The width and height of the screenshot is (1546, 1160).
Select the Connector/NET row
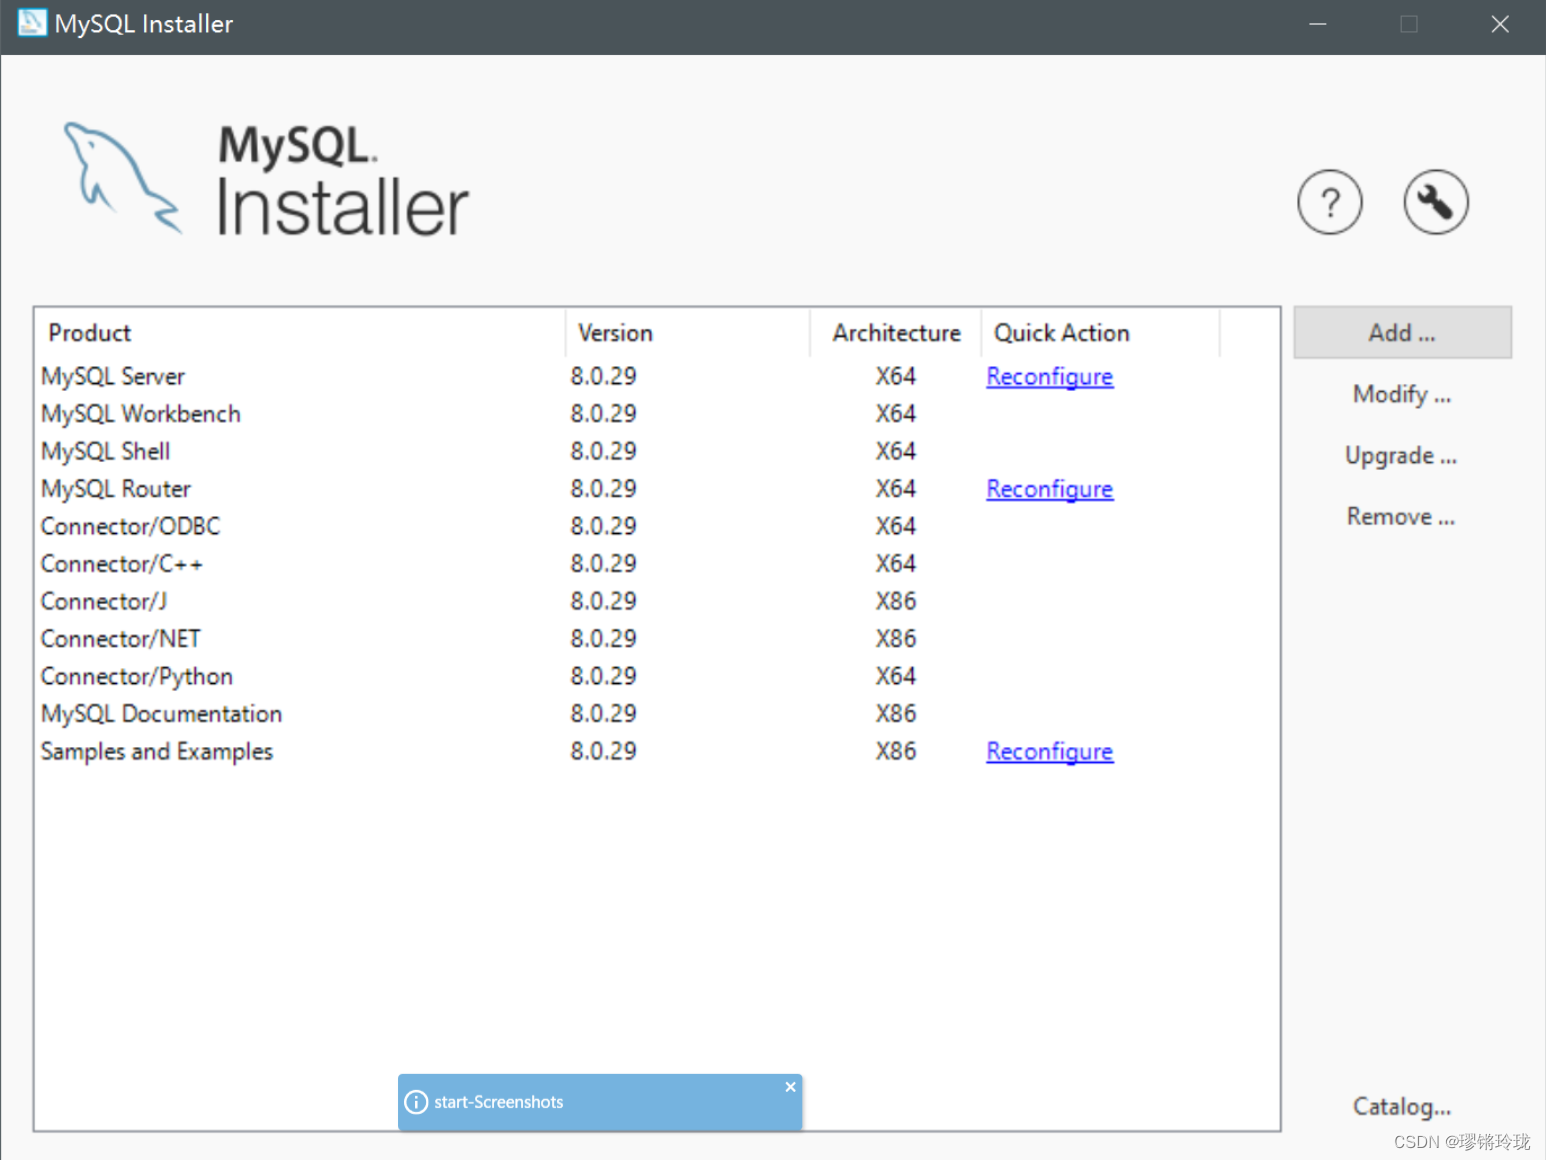click(x=657, y=639)
